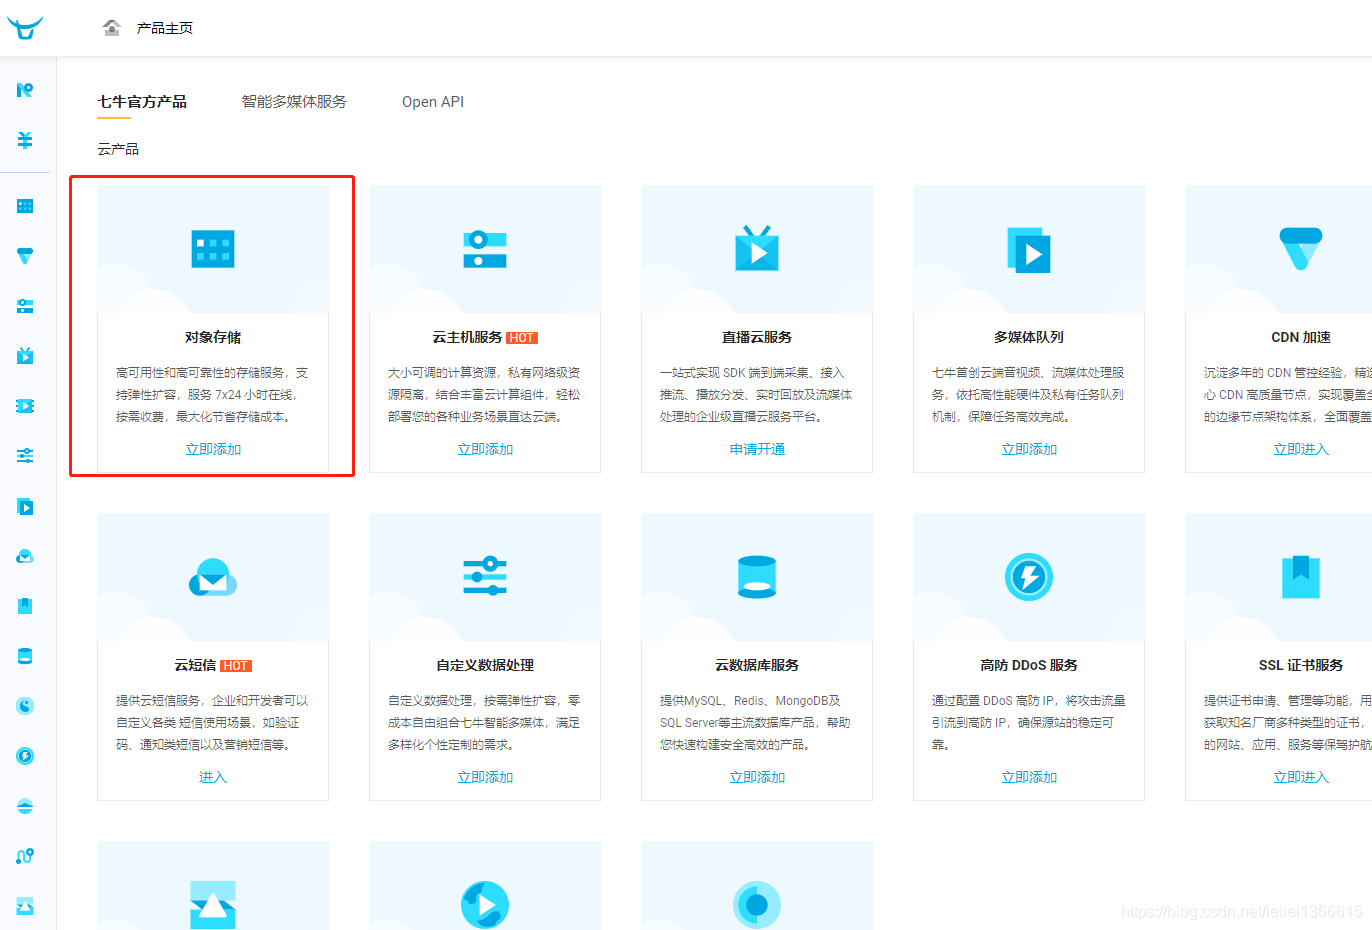Click 立即添加 under 高防 DDoS 服务
This screenshot has width=1372, height=930.
click(1029, 777)
